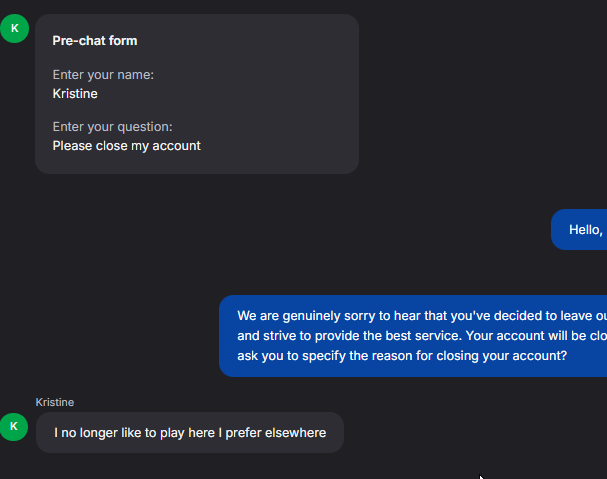Click the name value Kristine in the form
607x479 pixels.
pyautogui.click(x=75, y=94)
